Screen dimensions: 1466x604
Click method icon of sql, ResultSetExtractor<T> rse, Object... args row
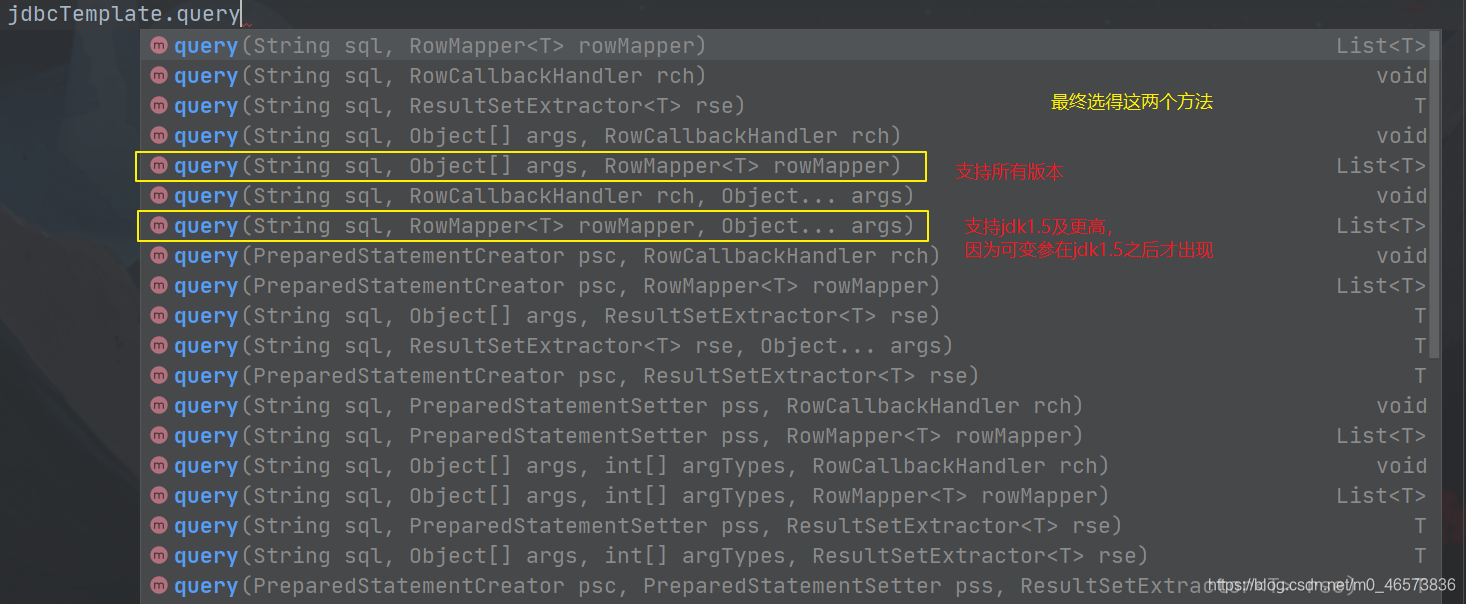coord(158,346)
